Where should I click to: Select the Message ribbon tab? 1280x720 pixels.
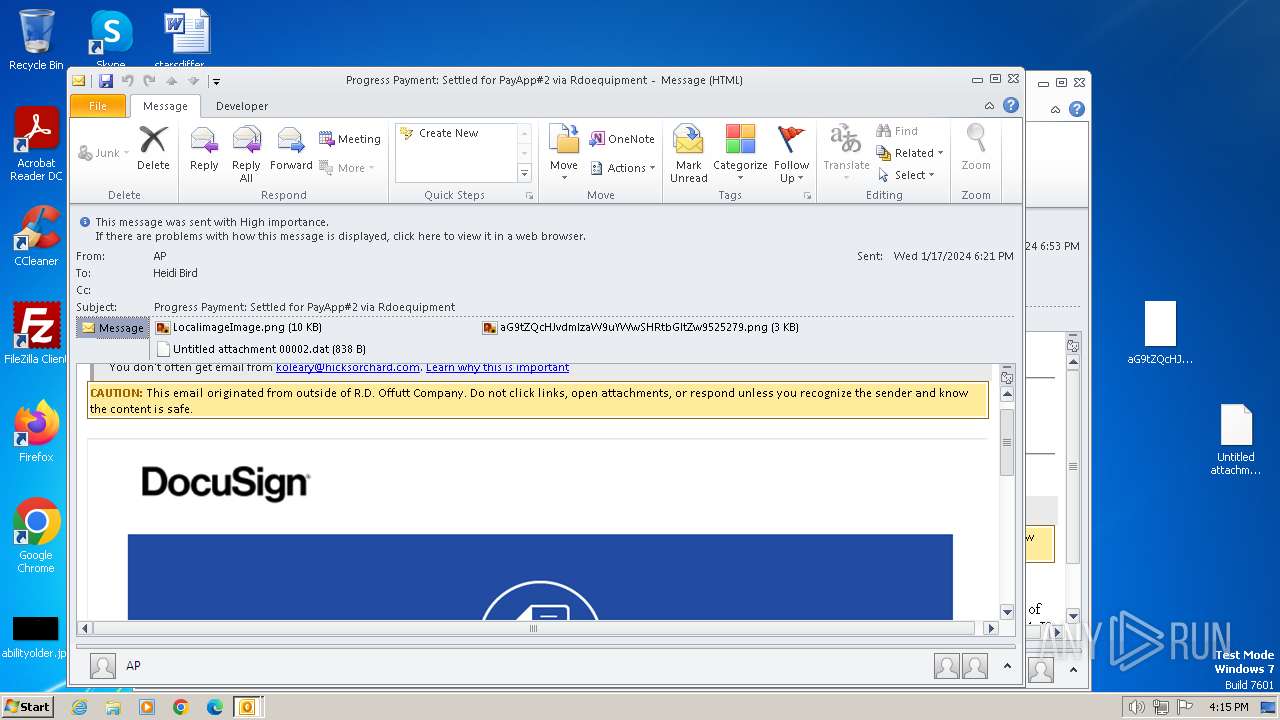point(165,106)
